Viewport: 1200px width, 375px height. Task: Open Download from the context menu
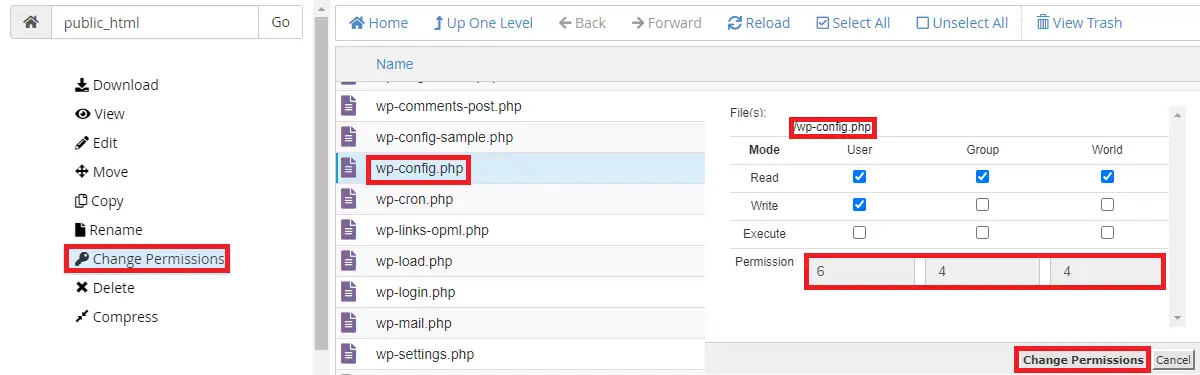117,85
